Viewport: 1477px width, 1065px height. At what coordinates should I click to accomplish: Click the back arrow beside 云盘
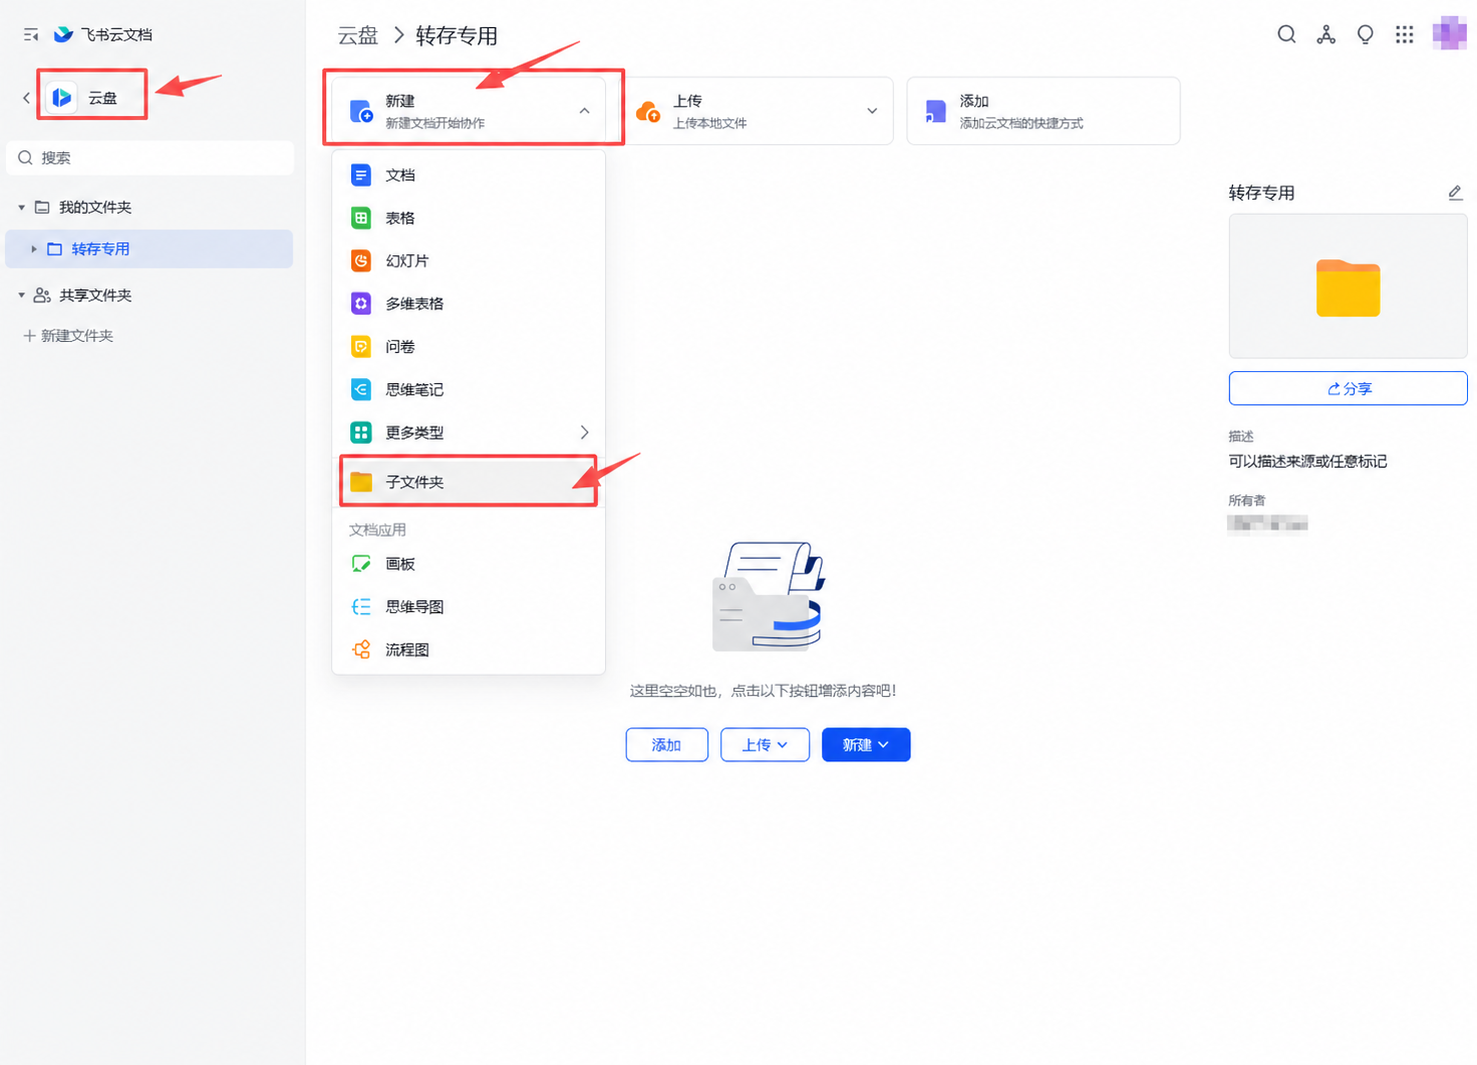click(26, 98)
